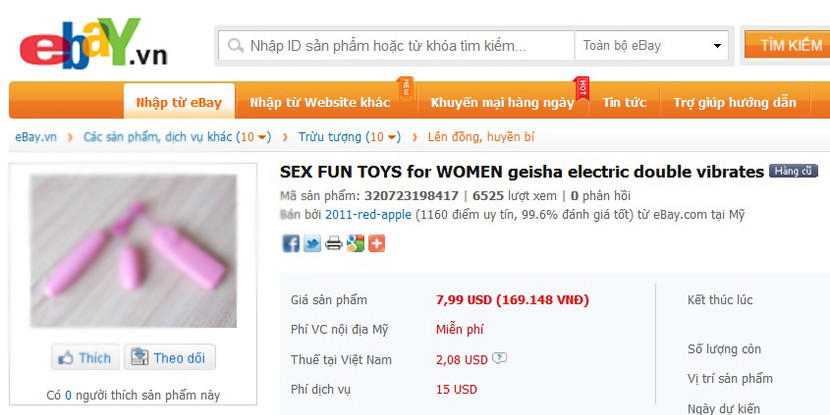This screenshot has height=415, width=830.
Task: Like the product with Thích button
Action: [86, 358]
